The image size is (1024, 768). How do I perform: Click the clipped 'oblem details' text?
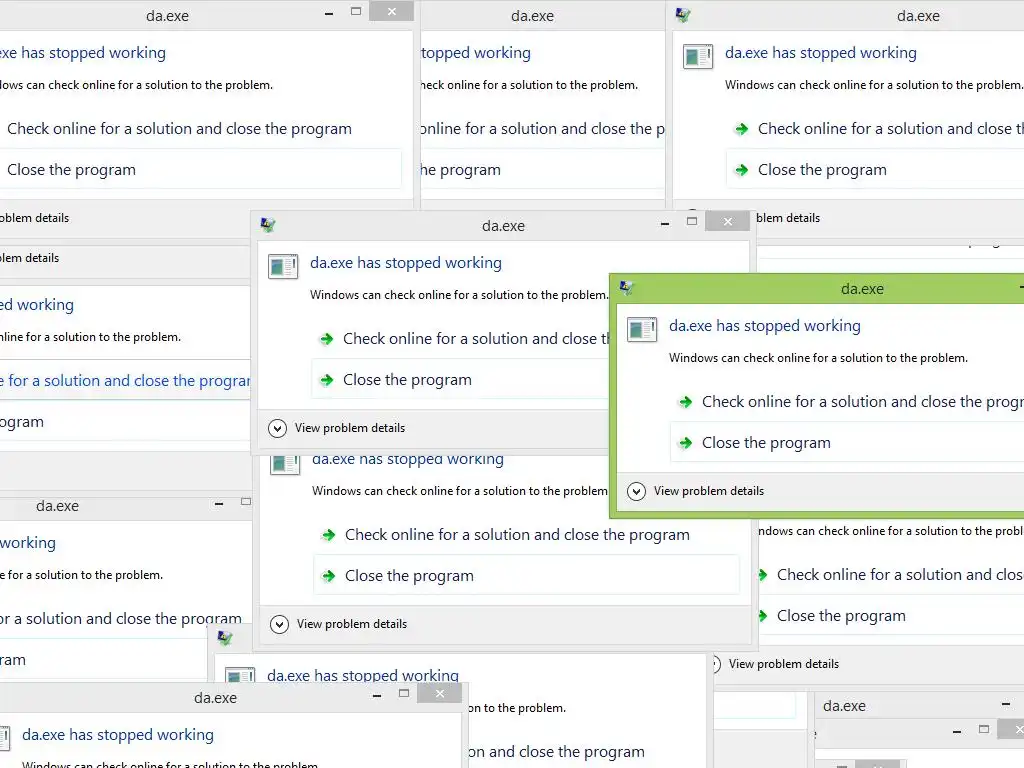35,218
